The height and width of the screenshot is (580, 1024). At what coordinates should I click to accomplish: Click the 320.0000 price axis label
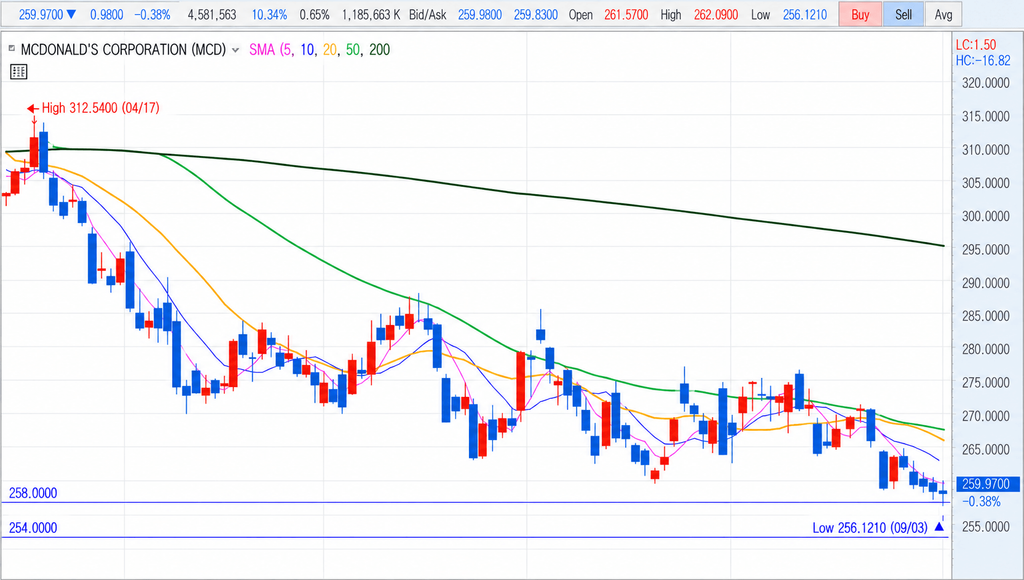coord(985,83)
